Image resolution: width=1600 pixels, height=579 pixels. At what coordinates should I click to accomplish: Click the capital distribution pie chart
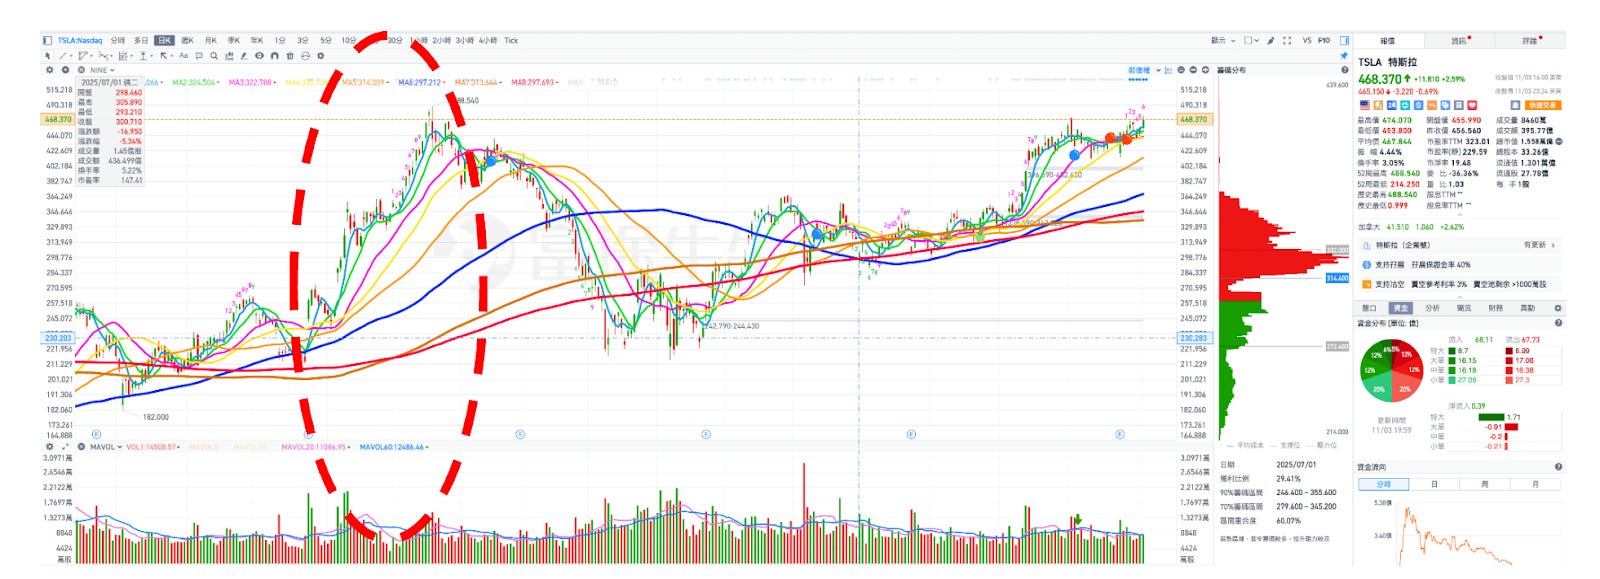1392,371
